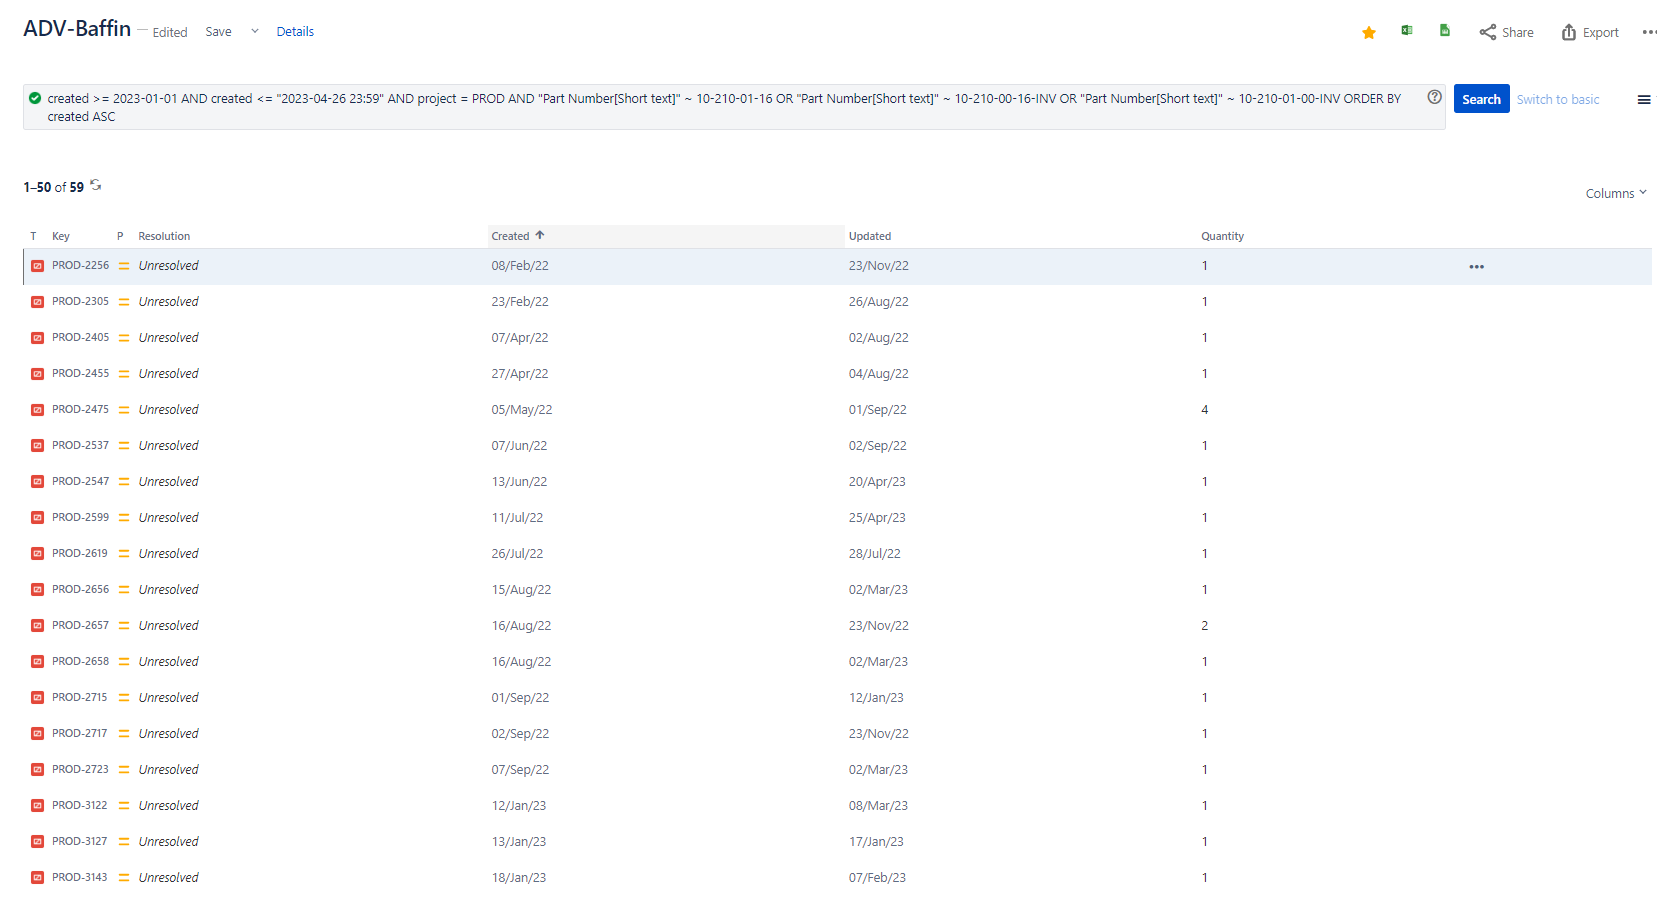The image size is (1657, 898).
Task: Sort by Quantity column header
Action: (x=1222, y=236)
